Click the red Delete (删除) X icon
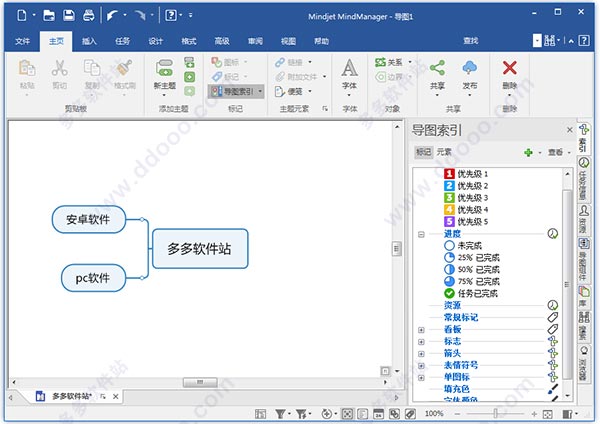Viewport: 600px width, 424px height. [509, 68]
